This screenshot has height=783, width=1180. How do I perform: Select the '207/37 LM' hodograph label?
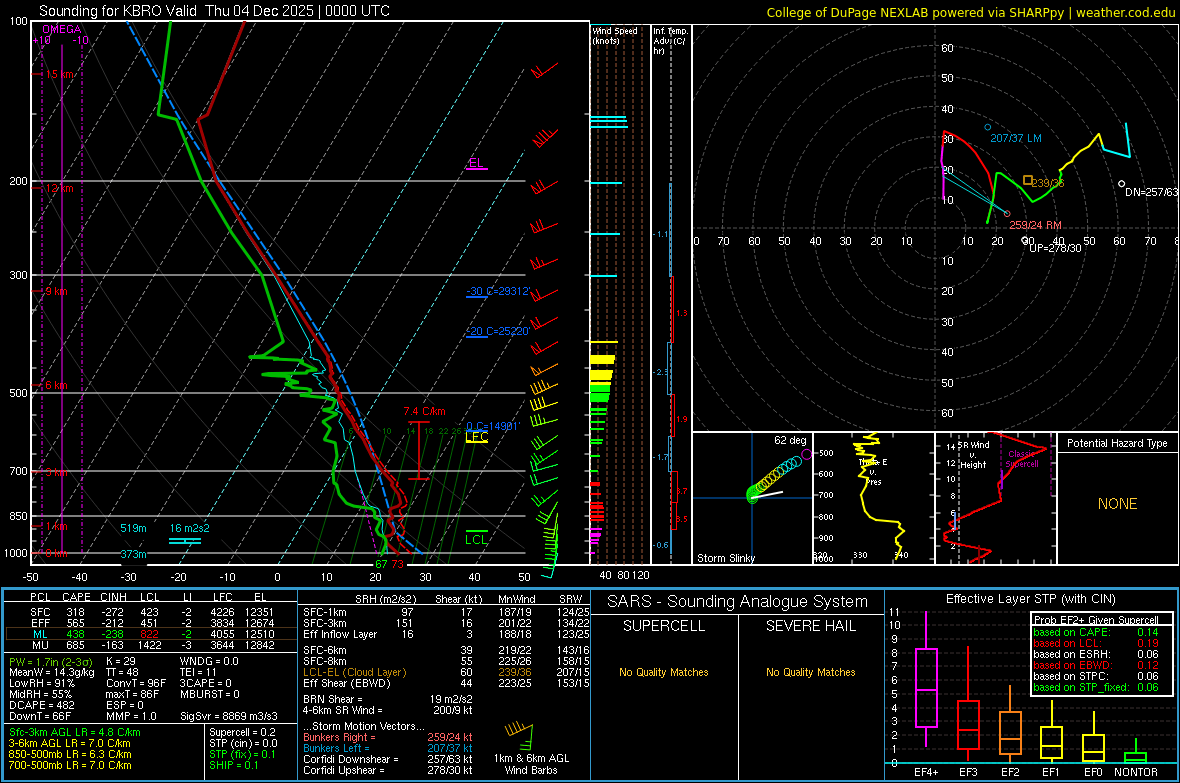(x=1016, y=139)
